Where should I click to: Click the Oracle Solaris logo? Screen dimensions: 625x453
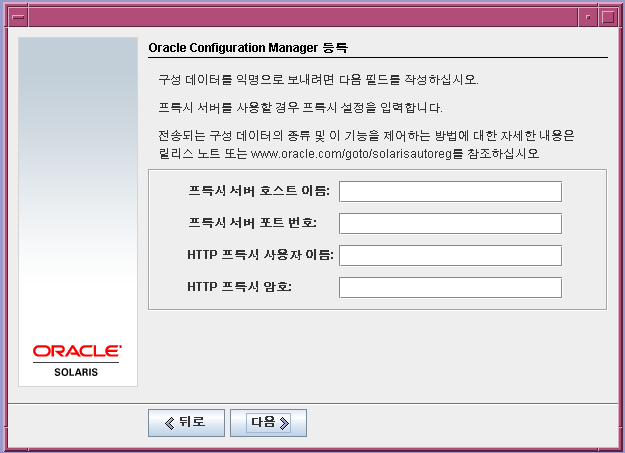77,361
